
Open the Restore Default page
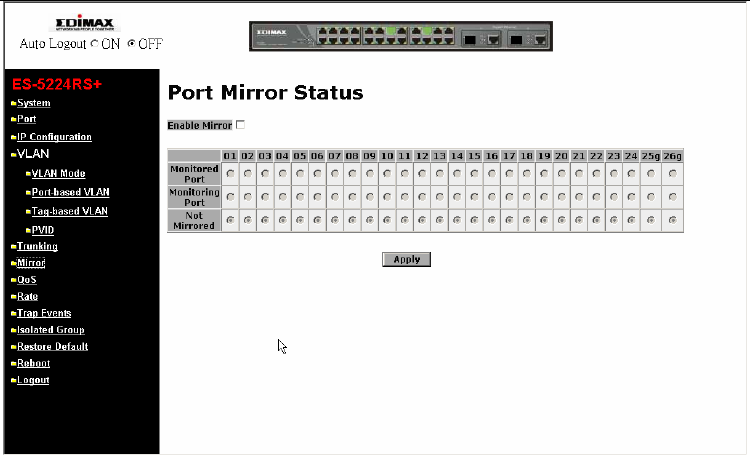53,346
